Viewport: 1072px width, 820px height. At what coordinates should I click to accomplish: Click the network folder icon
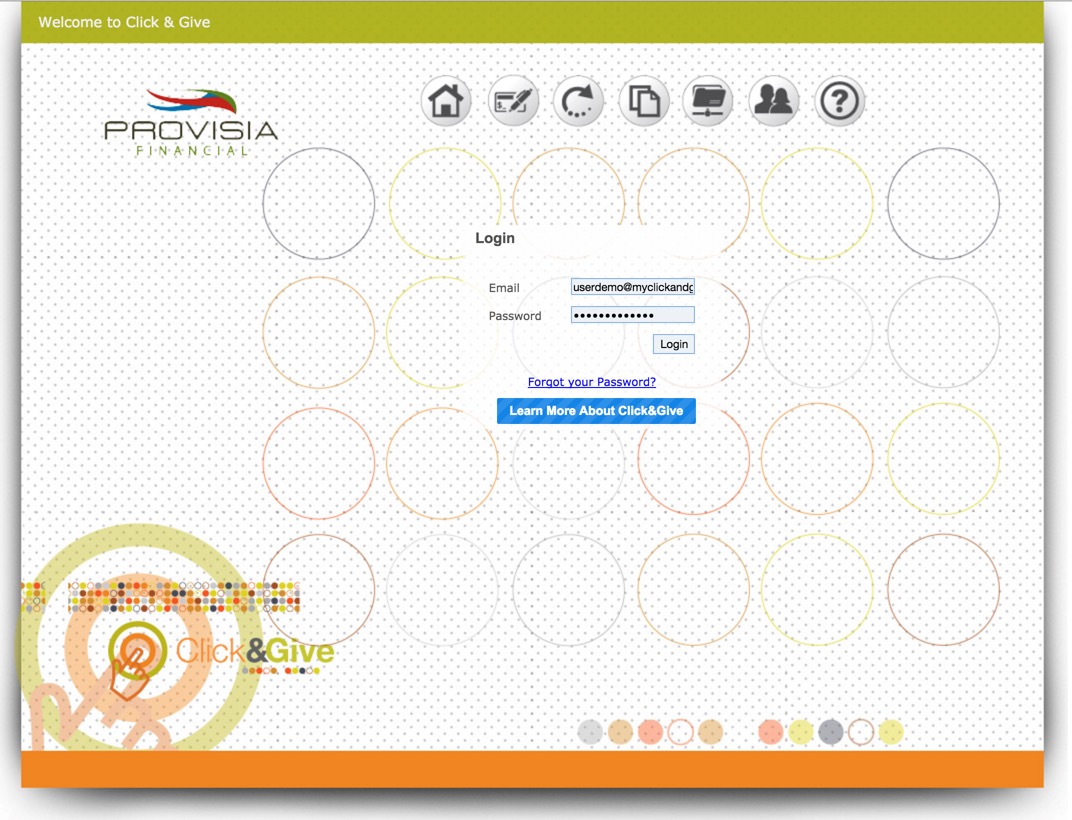coord(708,101)
